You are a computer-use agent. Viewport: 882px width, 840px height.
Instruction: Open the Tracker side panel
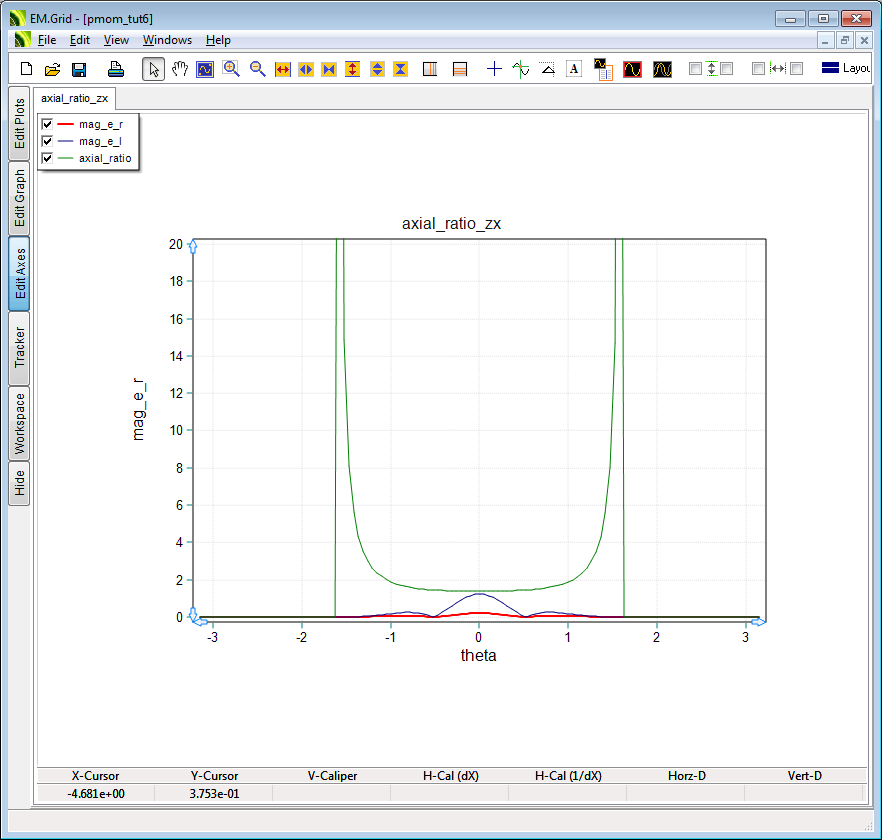pyautogui.click(x=19, y=348)
